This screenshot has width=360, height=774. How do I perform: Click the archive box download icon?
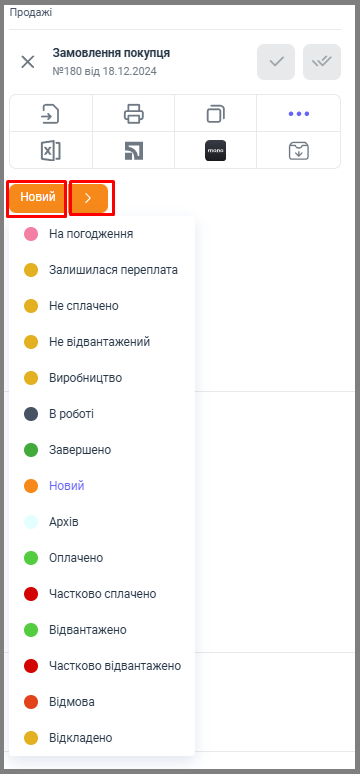pyautogui.click(x=299, y=151)
